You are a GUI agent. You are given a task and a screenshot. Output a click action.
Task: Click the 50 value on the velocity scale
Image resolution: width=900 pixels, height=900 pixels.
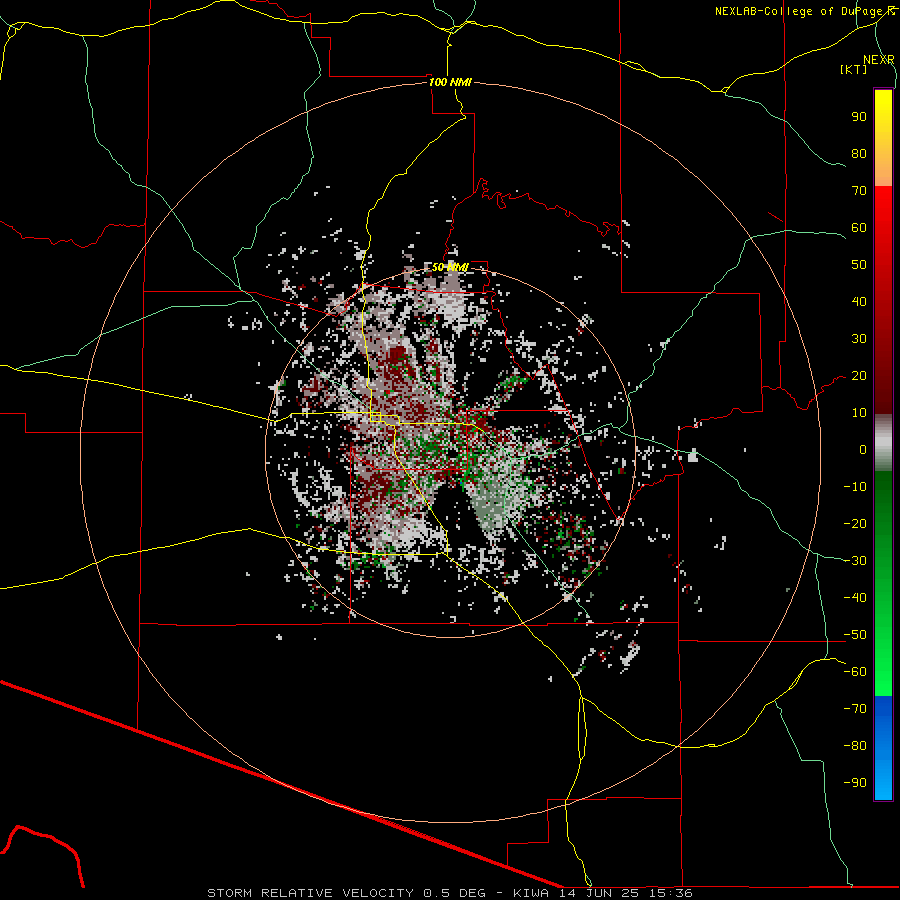pos(859,265)
